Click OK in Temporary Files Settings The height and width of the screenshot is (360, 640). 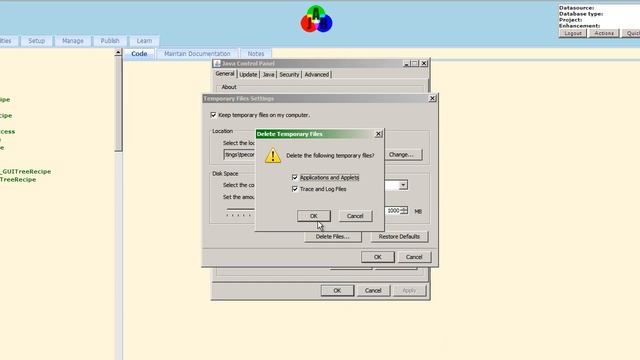click(378, 257)
